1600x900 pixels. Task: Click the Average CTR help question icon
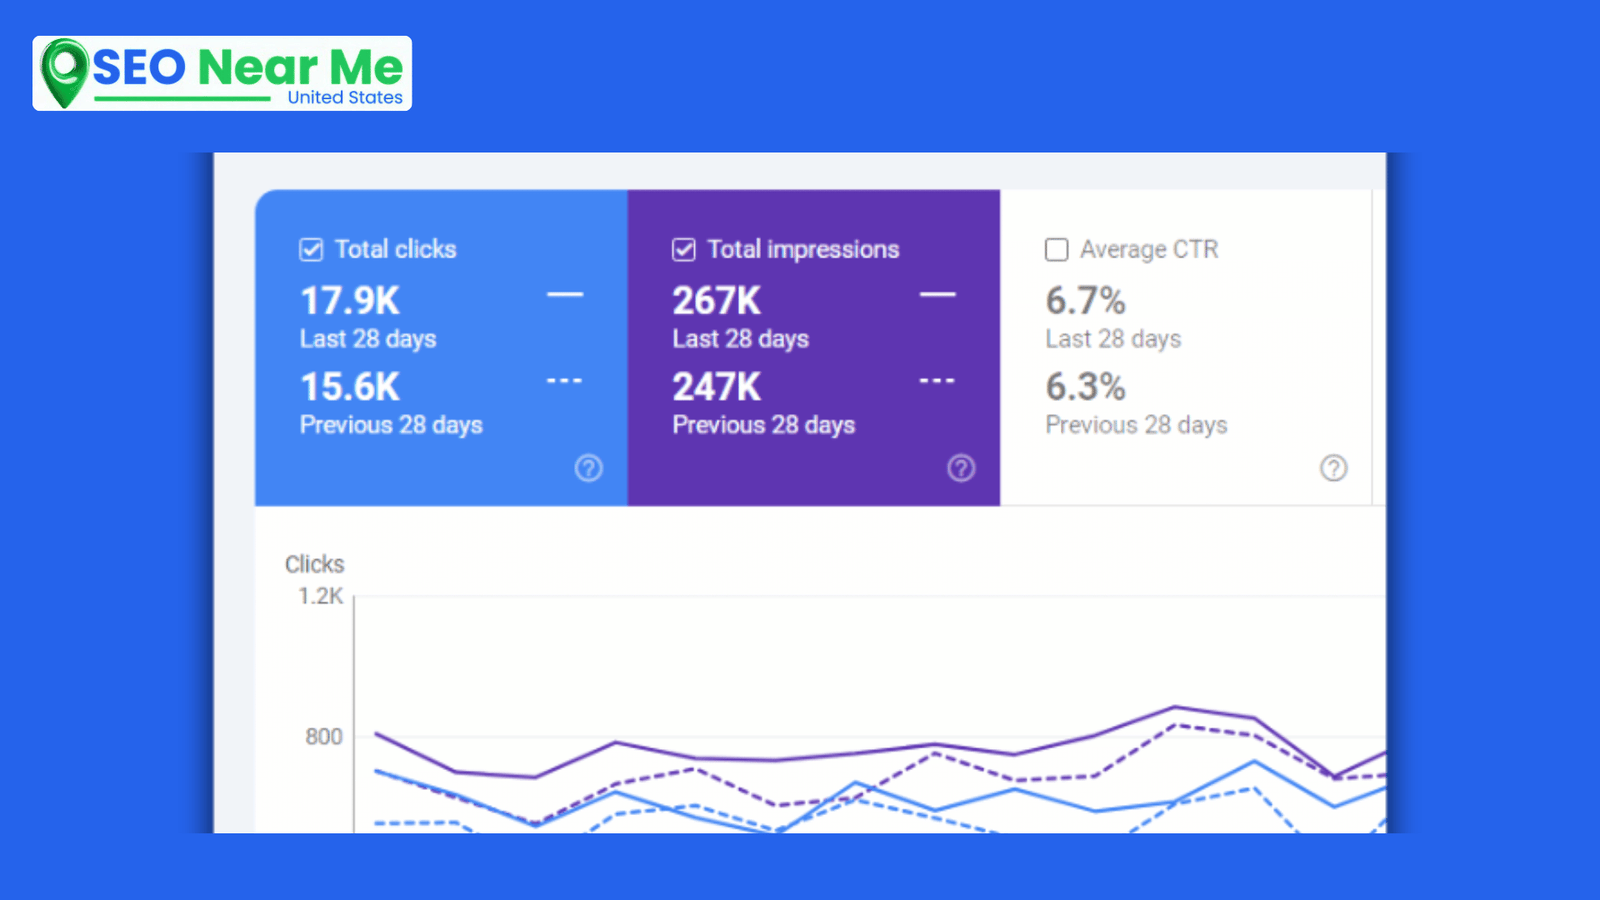pyautogui.click(x=1333, y=468)
